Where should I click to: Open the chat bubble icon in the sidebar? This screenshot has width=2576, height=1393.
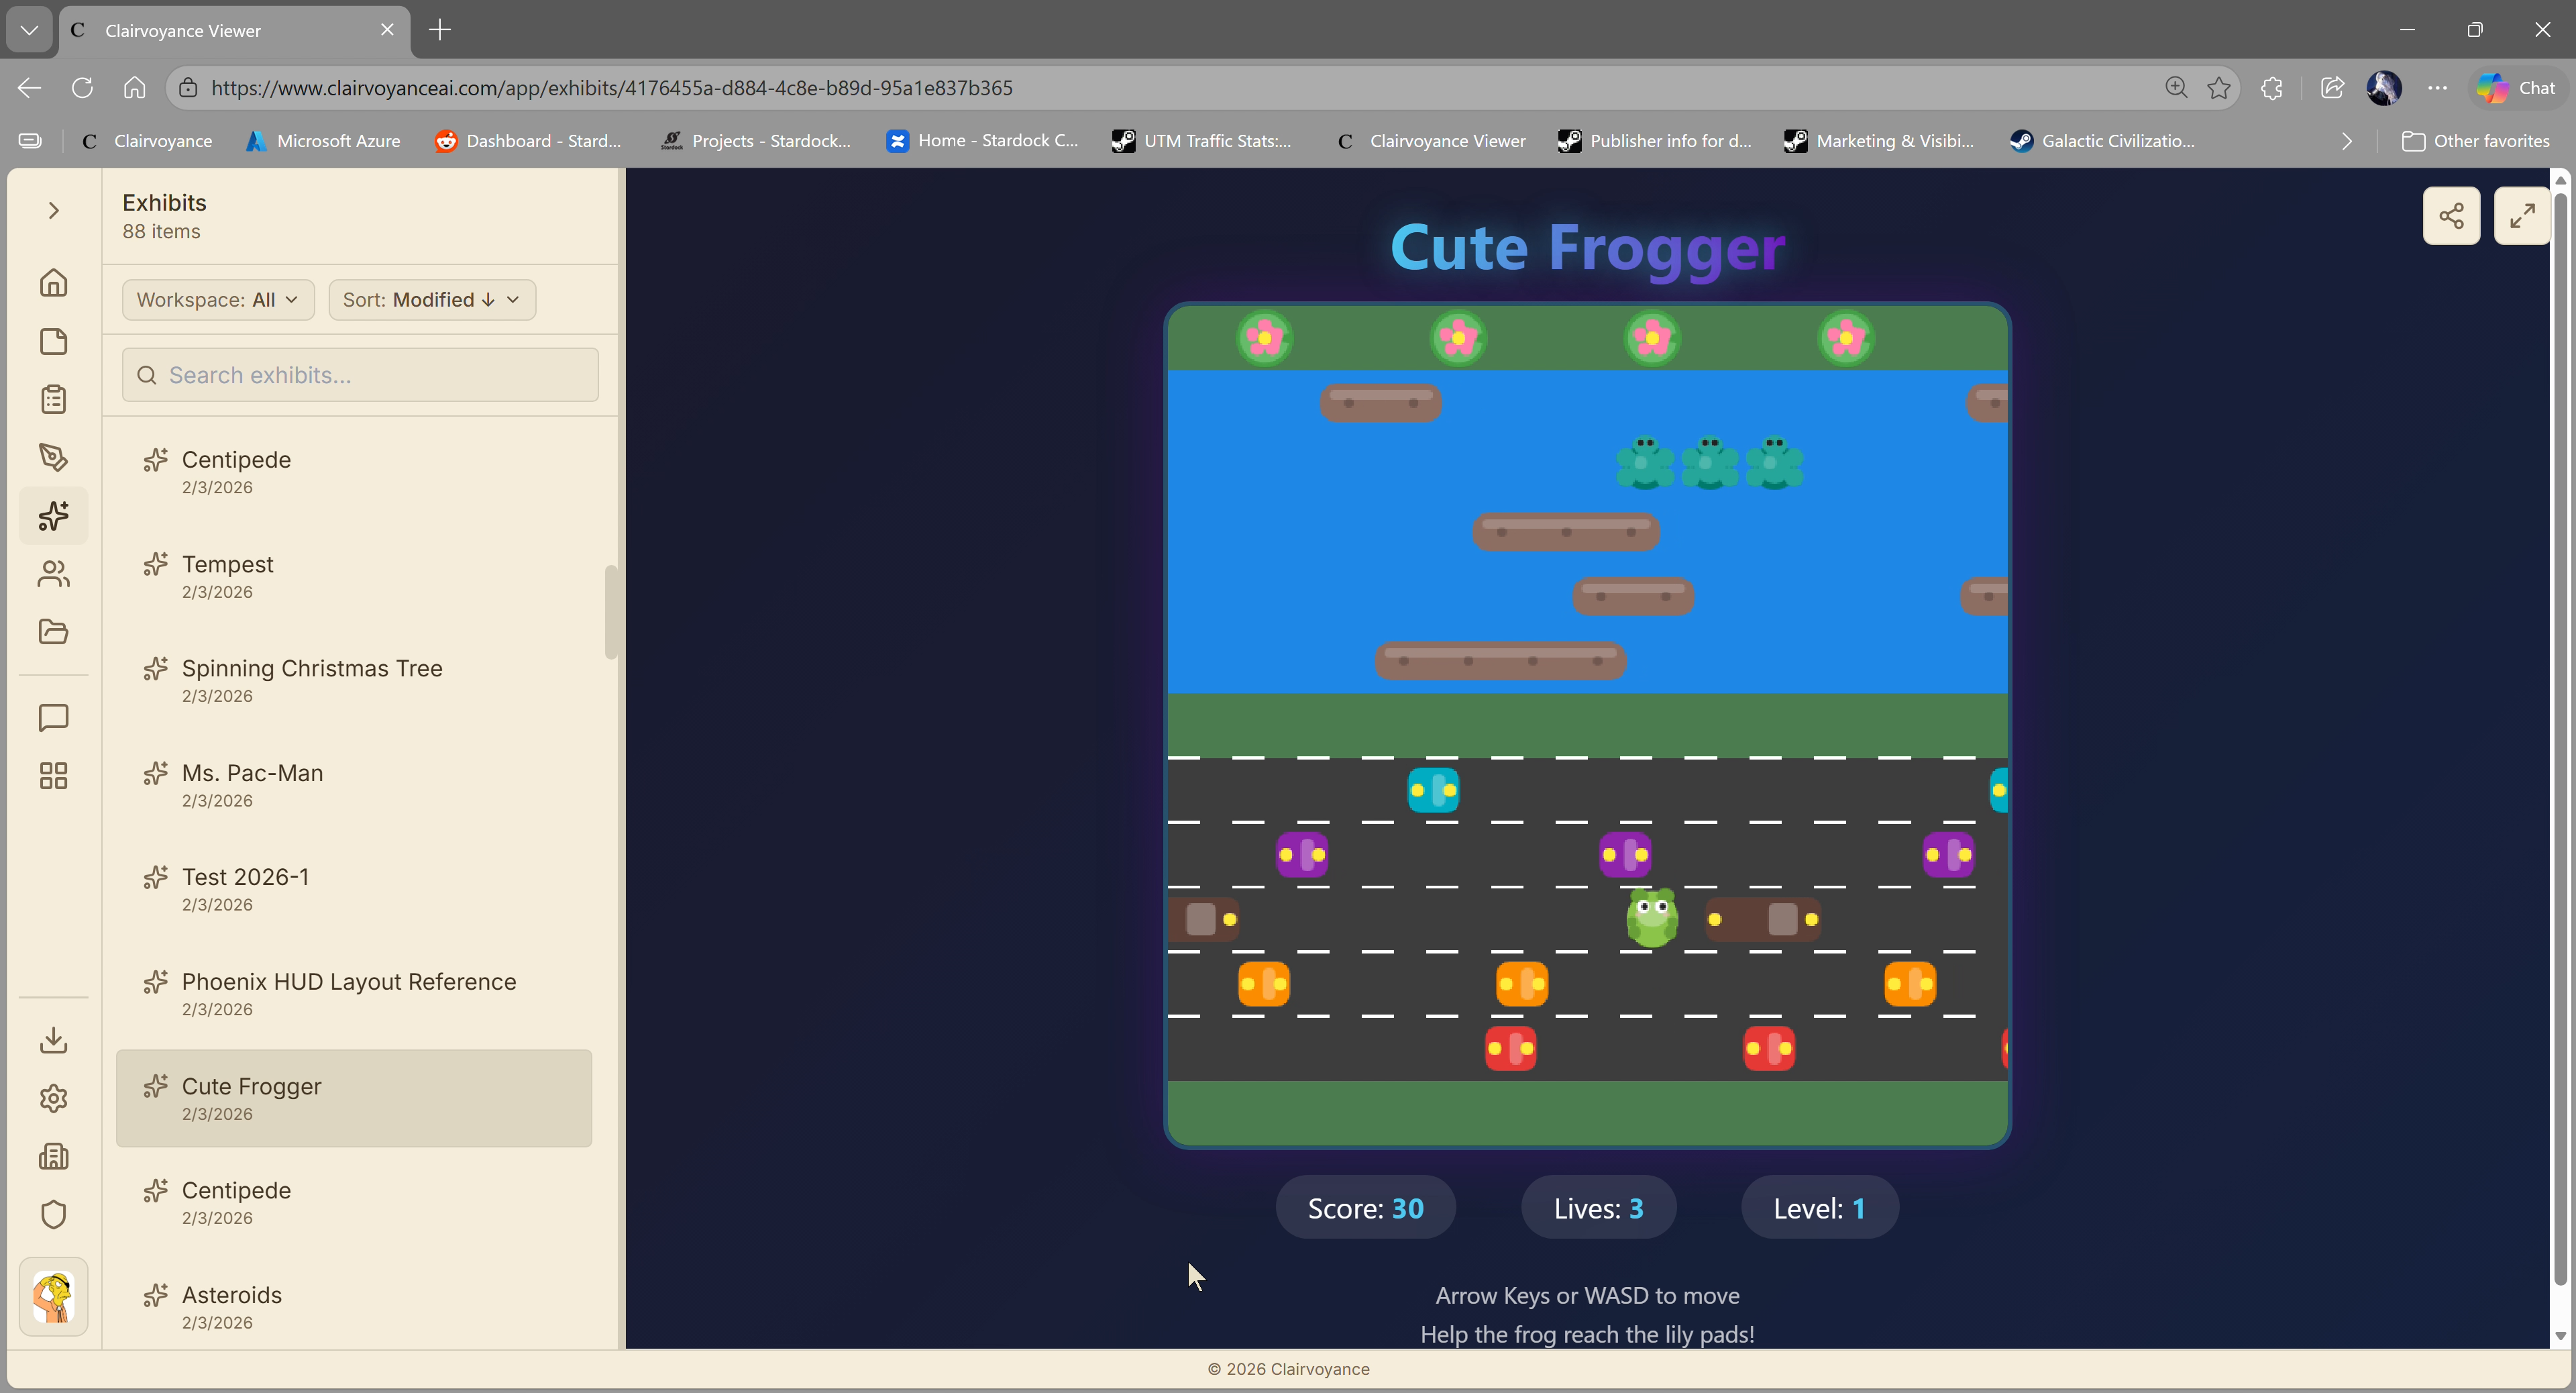tap(53, 717)
